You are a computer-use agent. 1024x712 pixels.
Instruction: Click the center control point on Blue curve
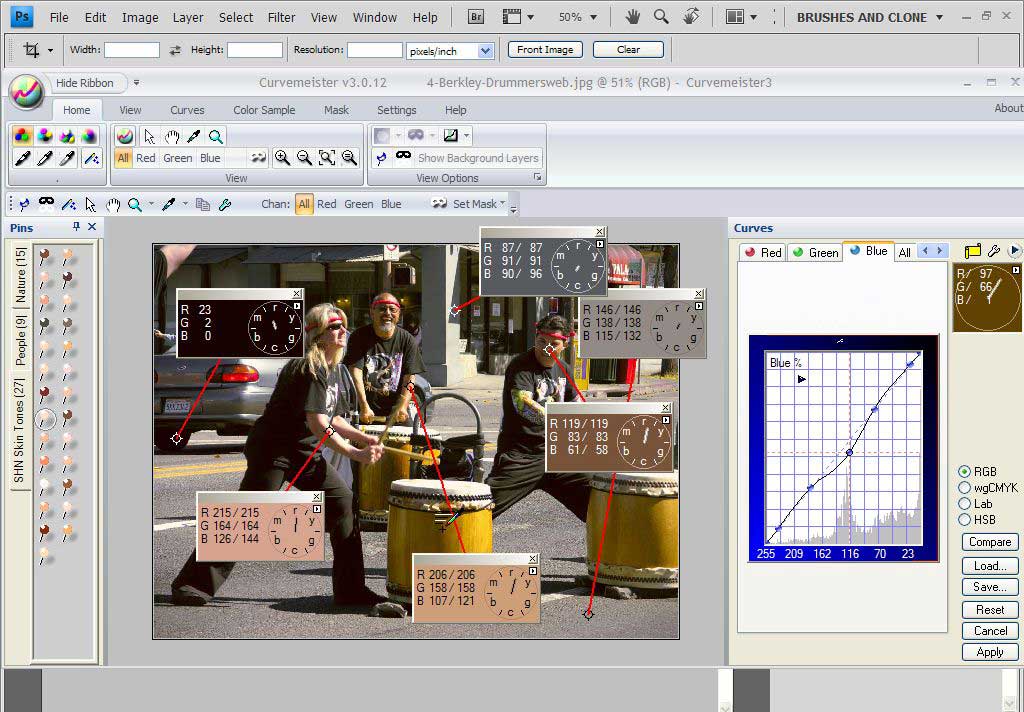(x=850, y=452)
